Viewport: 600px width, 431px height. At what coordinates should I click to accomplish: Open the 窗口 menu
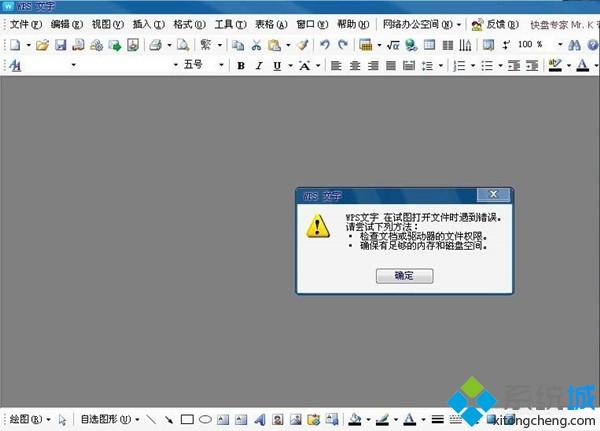tap(312, 24)
